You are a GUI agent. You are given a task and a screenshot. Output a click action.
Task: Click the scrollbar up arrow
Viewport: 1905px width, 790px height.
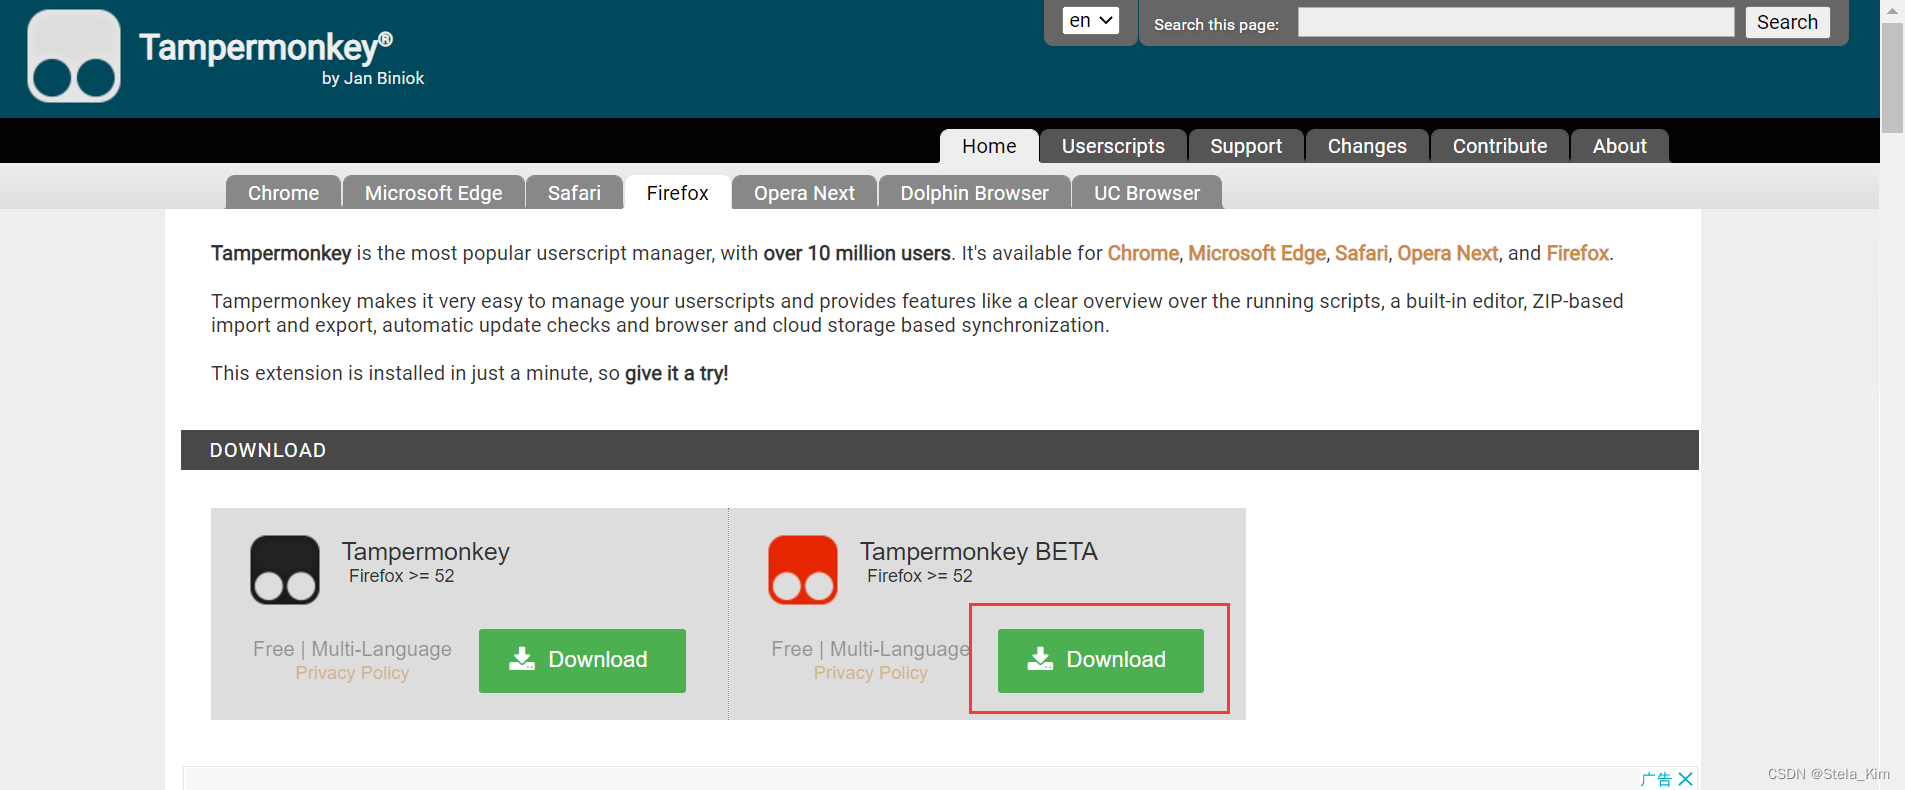[x=1892, y=10]
